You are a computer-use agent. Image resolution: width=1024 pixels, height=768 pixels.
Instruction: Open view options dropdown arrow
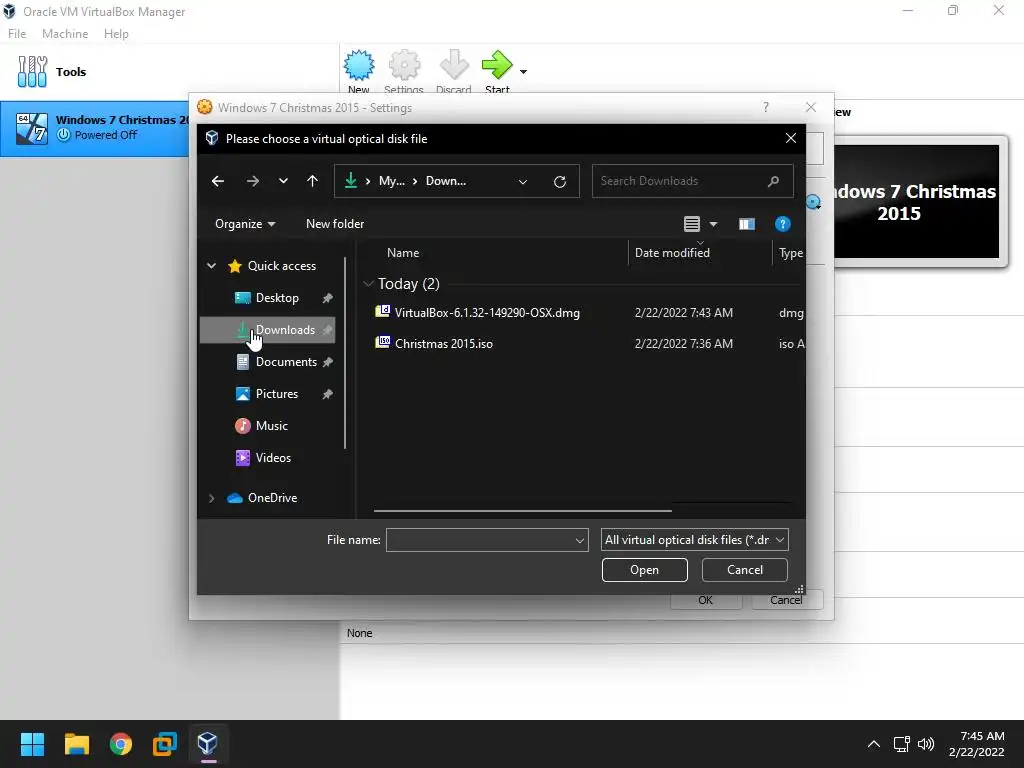(713, 225)
